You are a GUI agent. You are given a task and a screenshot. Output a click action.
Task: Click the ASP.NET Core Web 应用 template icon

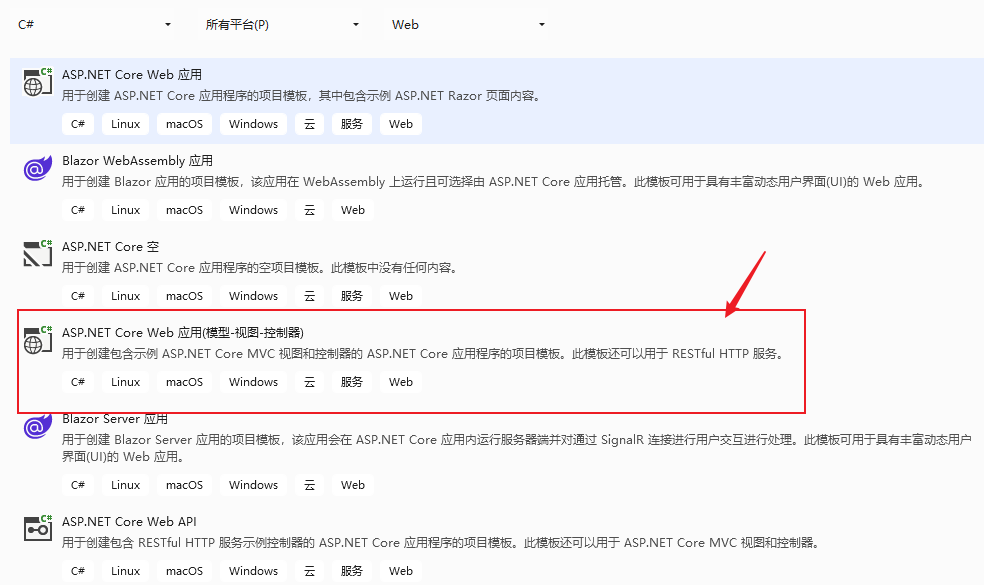(x=38, y=82)
